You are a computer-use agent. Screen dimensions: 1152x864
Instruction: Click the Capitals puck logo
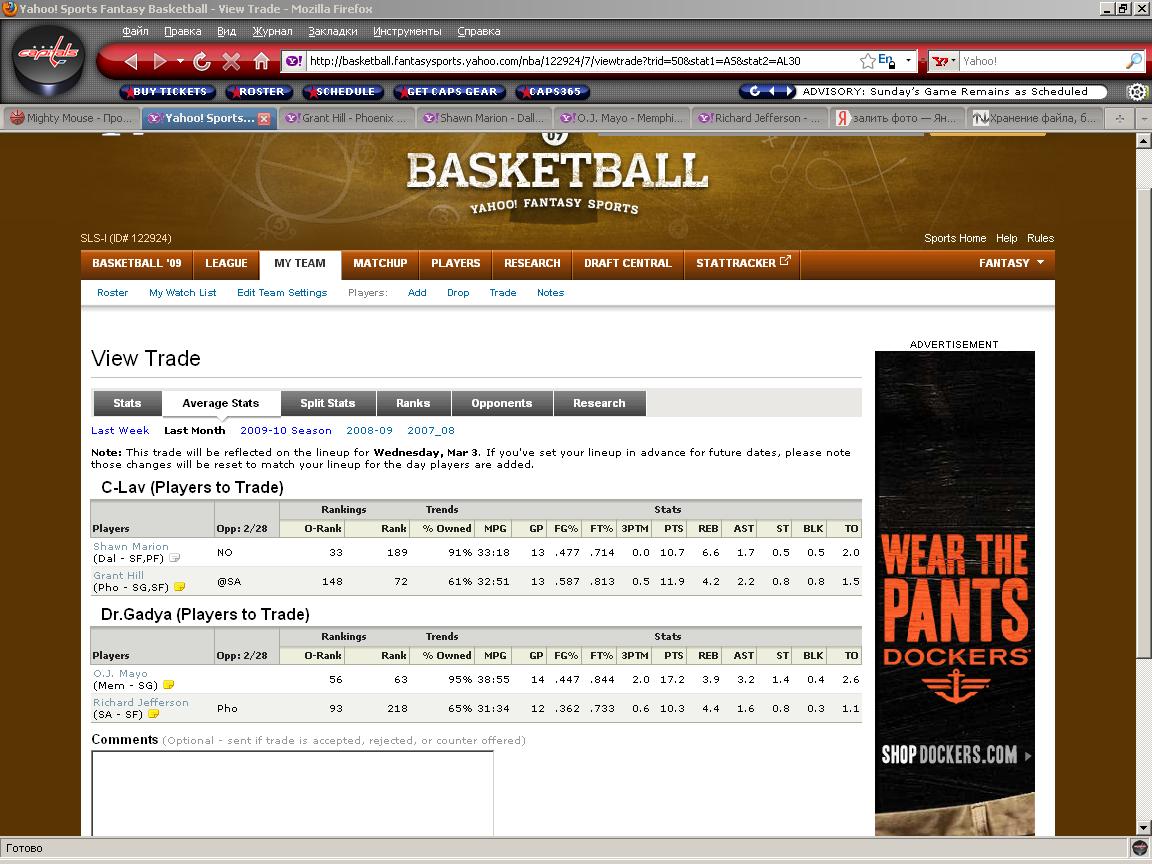(x=48, y=60)
